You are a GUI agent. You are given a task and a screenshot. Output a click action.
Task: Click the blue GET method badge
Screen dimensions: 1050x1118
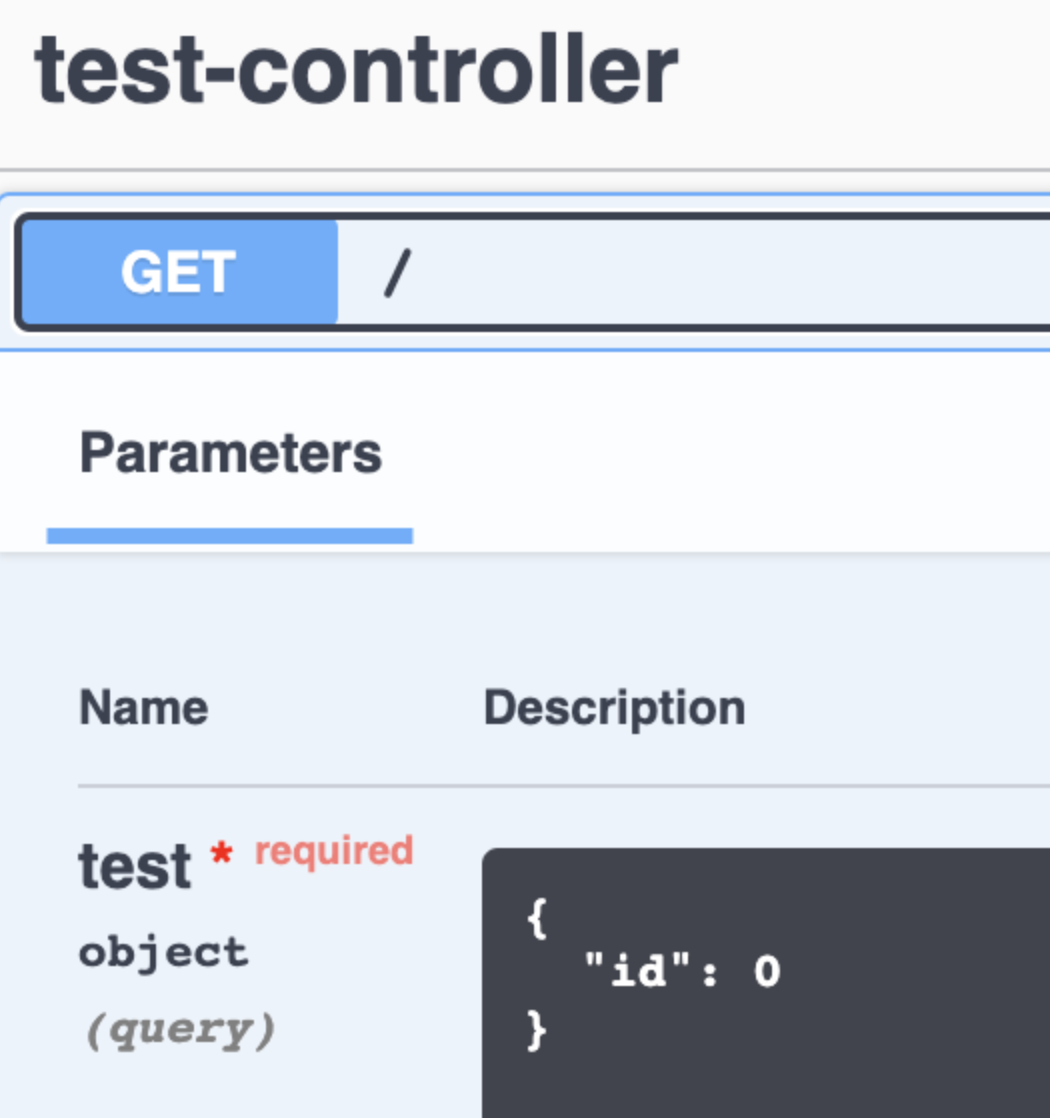179,272
